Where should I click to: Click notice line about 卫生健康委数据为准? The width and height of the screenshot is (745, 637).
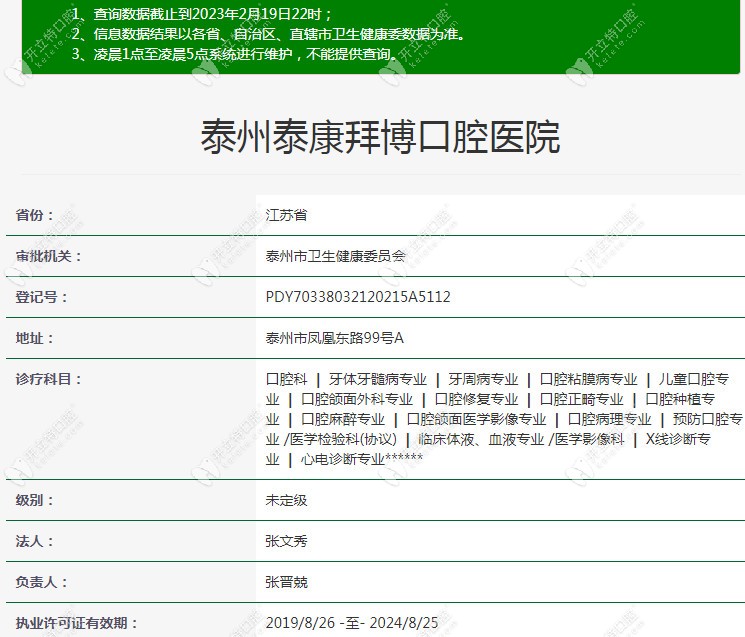point(268,34)
